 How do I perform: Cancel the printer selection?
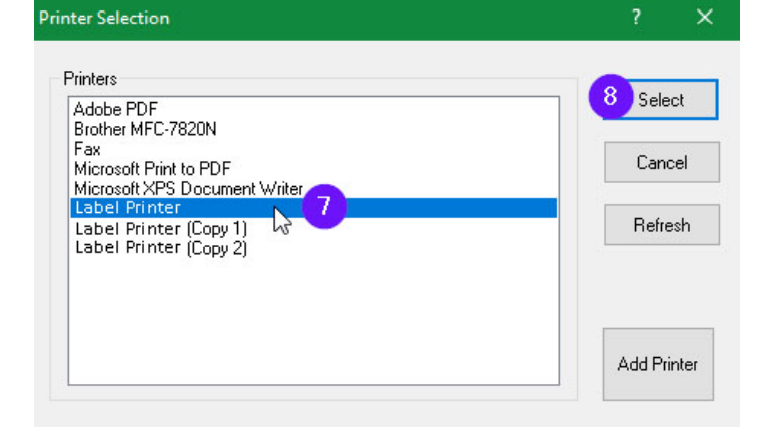pos(661,162)
